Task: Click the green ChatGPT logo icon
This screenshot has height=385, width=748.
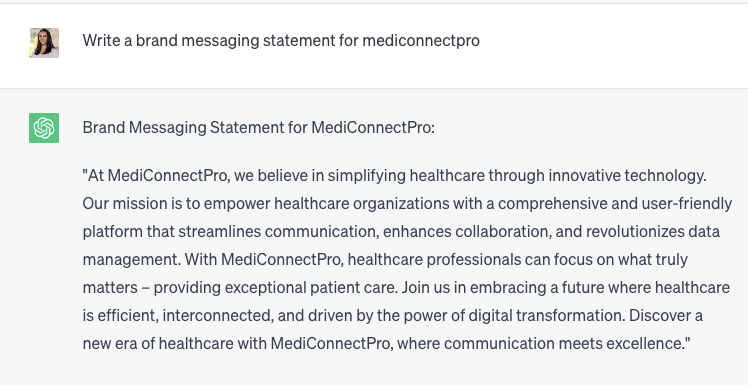Action: (x=44, y=128)
